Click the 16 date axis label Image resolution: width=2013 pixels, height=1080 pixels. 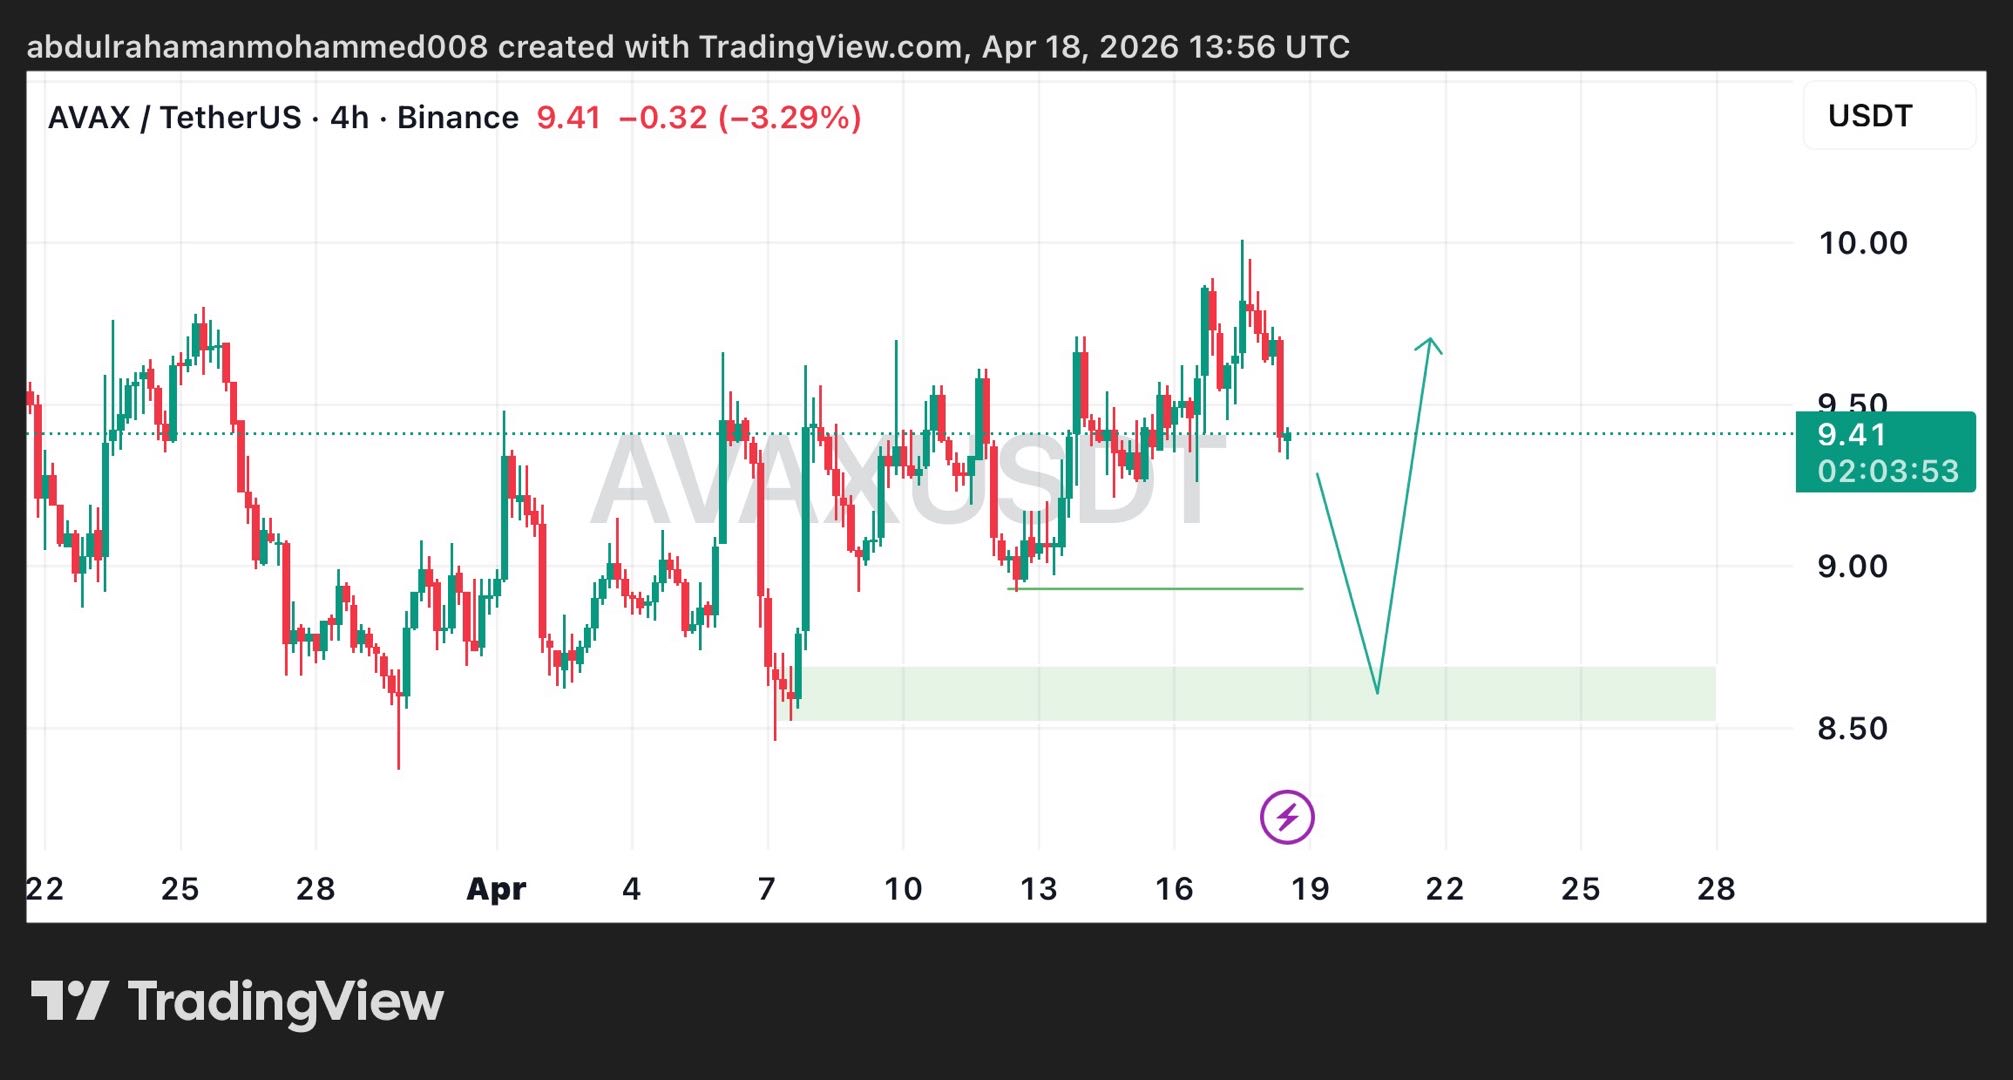pyautogui.click(x=1174, y=889)
